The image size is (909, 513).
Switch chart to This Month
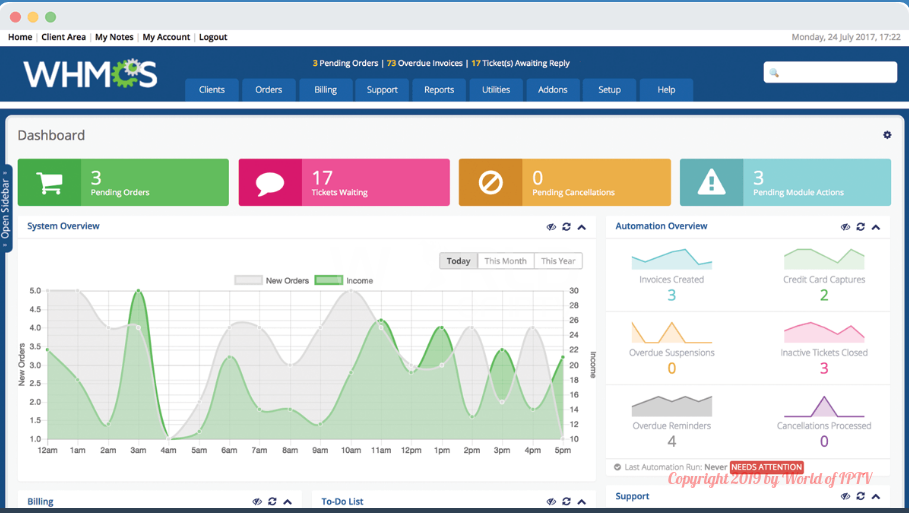point(505,261)
